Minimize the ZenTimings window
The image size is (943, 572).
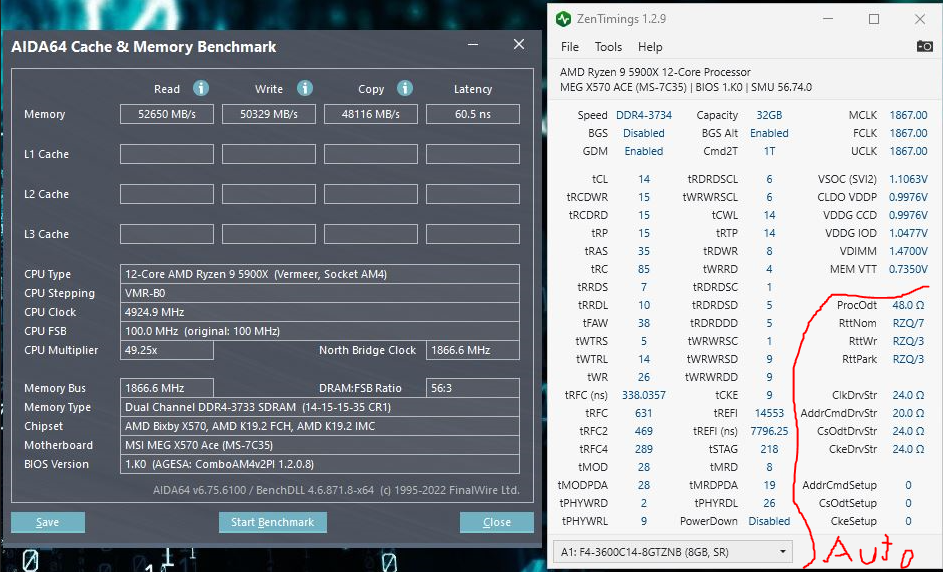click(828, 19)
